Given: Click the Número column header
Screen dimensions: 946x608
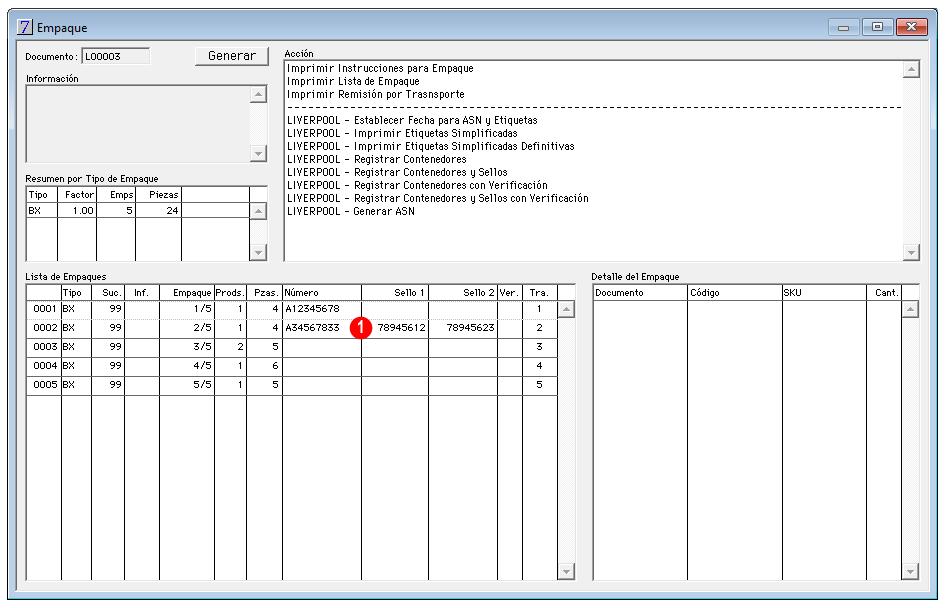Looking at the screenshot, I should pyautogui.click(x=322, y=293).
